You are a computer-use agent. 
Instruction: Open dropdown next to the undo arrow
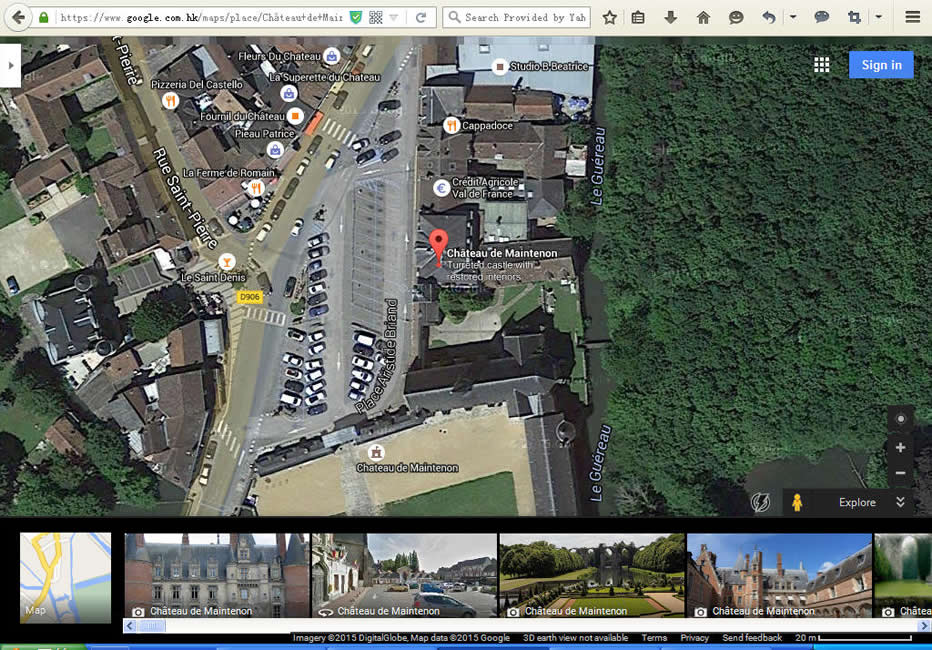click(793, 17)
